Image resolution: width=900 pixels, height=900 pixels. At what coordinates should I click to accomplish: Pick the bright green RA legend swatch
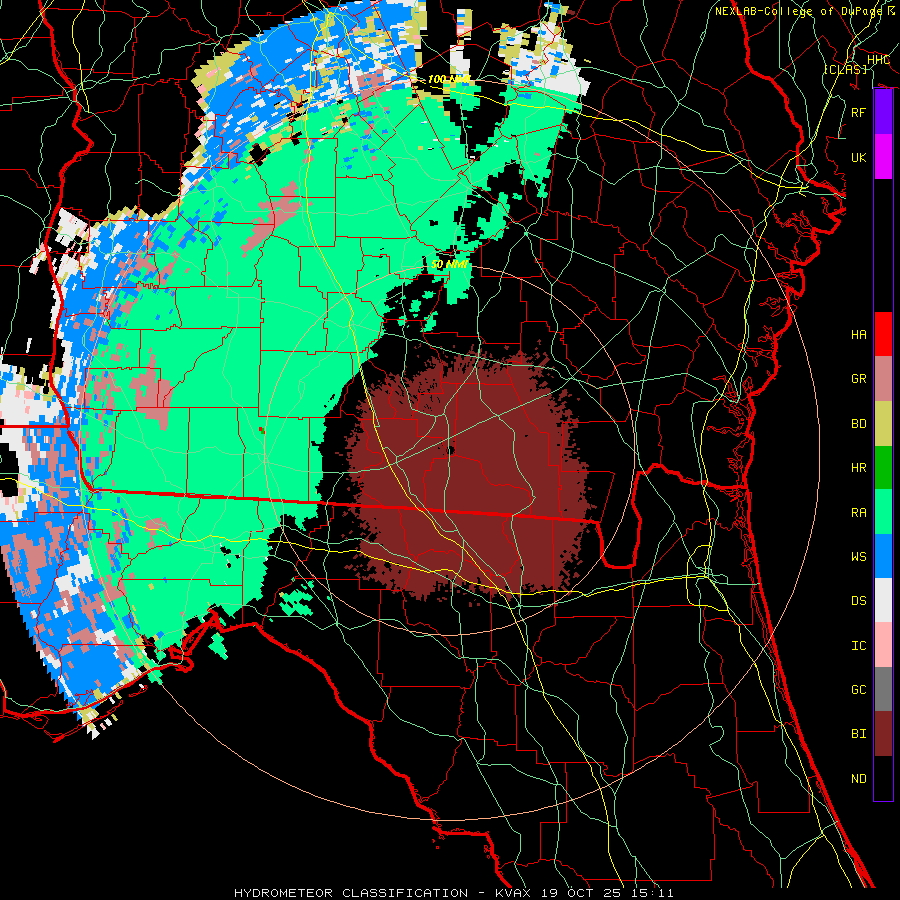coord(883,512)
